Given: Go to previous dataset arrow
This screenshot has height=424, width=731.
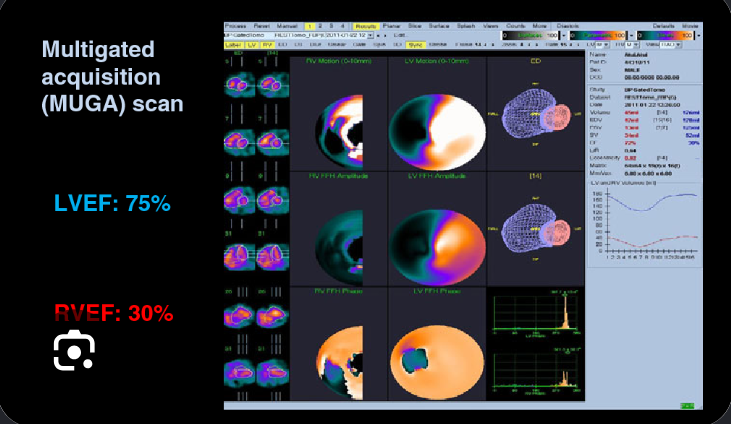Looking at the screenshot, I should click(x=378, y=35).
